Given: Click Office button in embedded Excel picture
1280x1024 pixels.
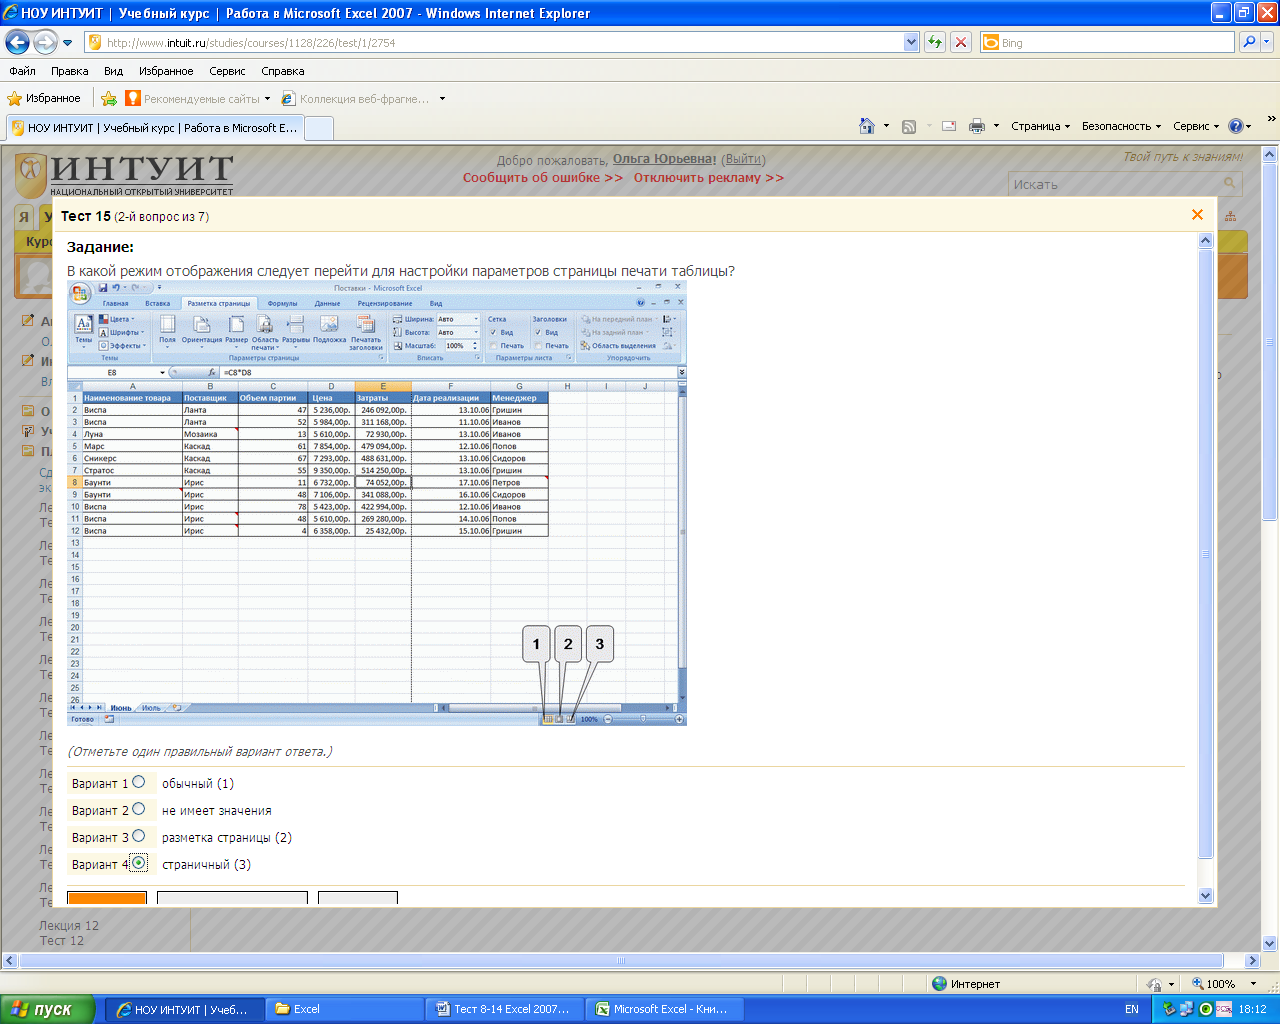Looking at the screenshot, I should [80, 293].
